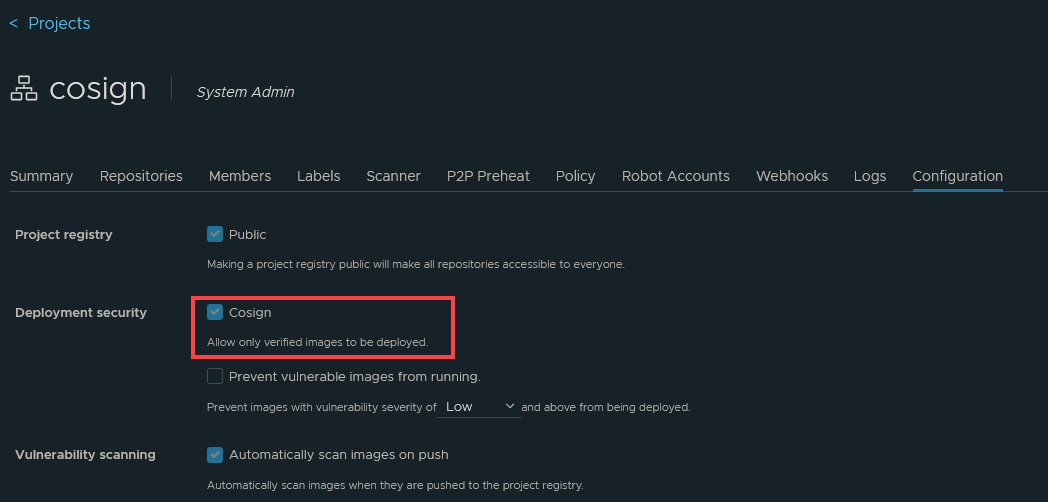
Task: View the Robot Accounts tab
Action: tap(676, 176)
